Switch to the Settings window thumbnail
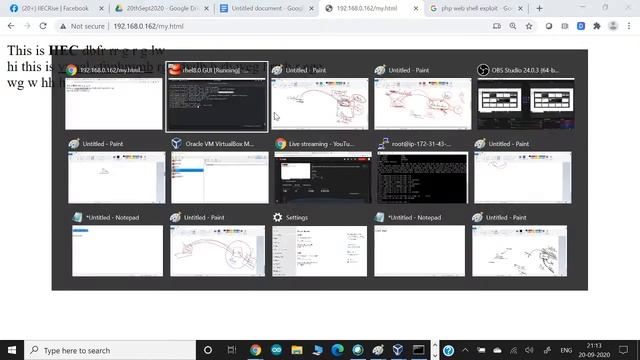Image resolution: width=640 pixels, height=360 pixels. pyautogui.click(x=320, y=251)
